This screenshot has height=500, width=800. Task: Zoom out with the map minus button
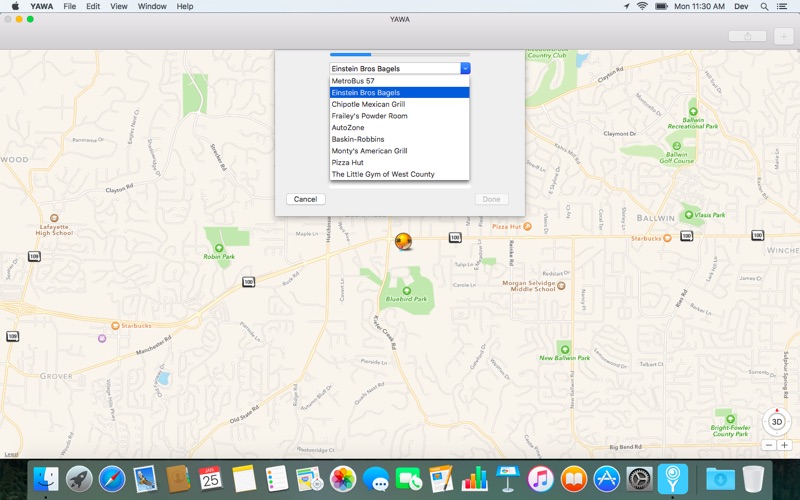(x=769, y=445)
